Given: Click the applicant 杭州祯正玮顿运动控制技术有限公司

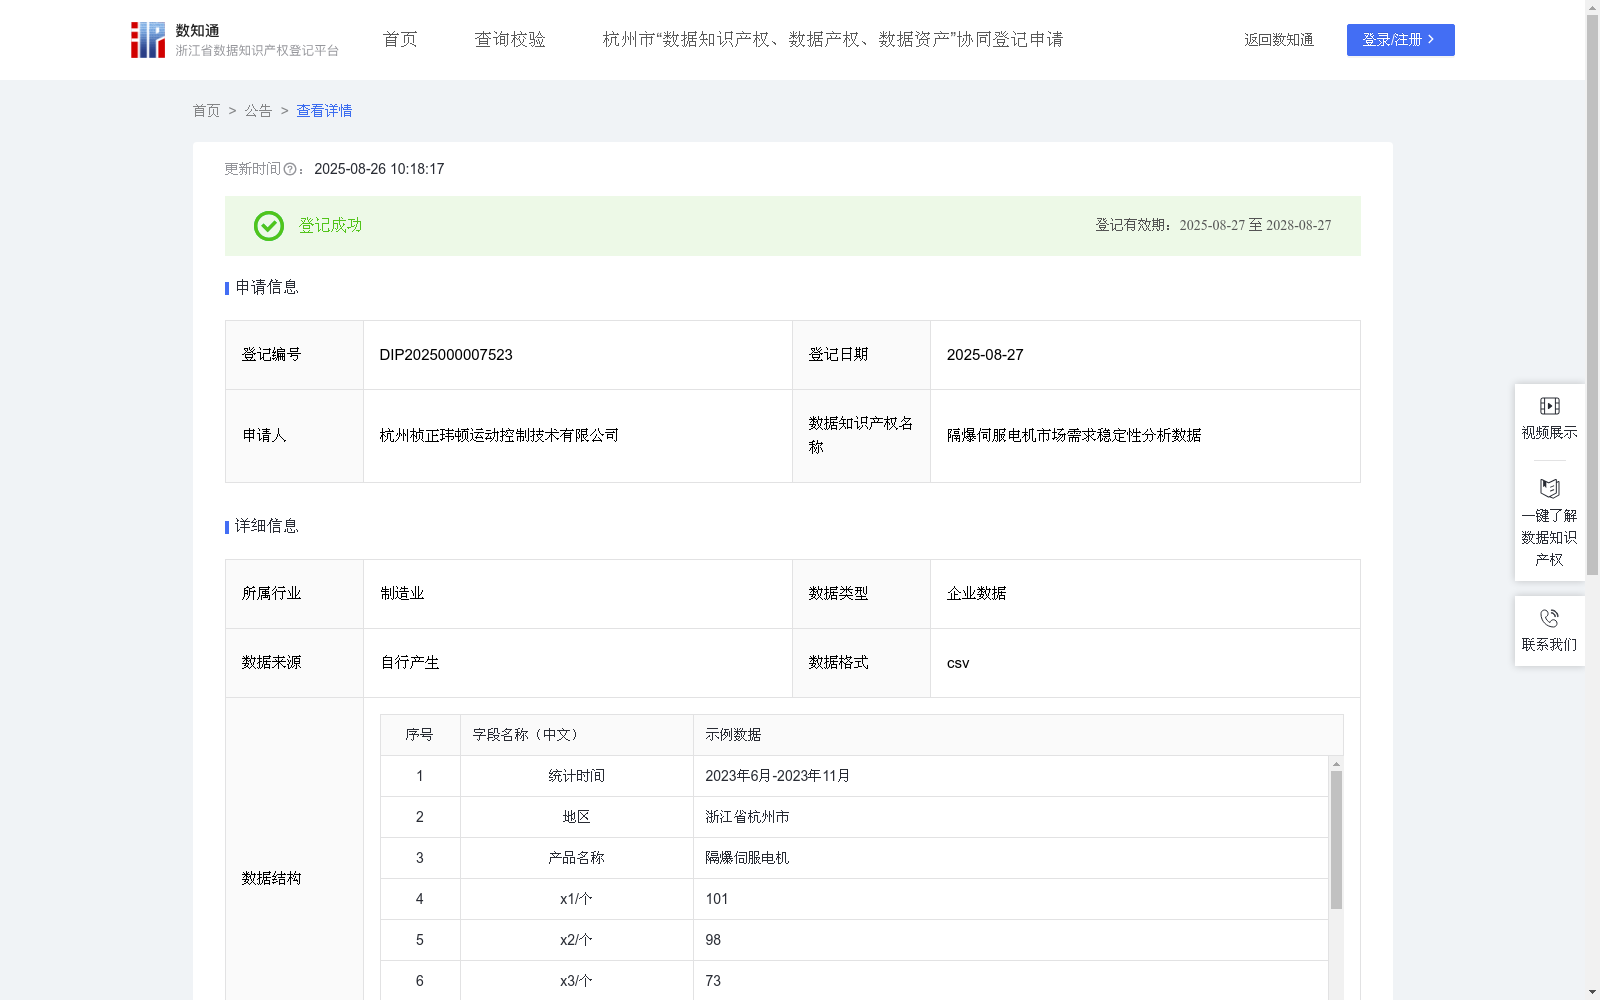Looking at the screenshot, I should click(x=499, y=436).
